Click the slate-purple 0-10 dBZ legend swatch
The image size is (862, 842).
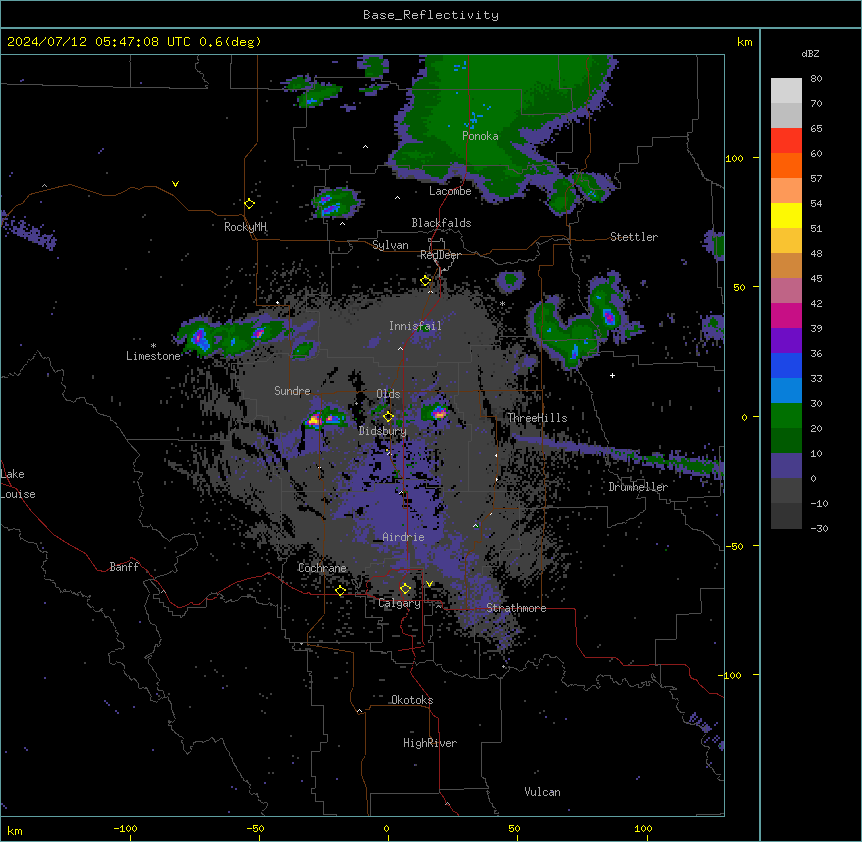(786, 466)
